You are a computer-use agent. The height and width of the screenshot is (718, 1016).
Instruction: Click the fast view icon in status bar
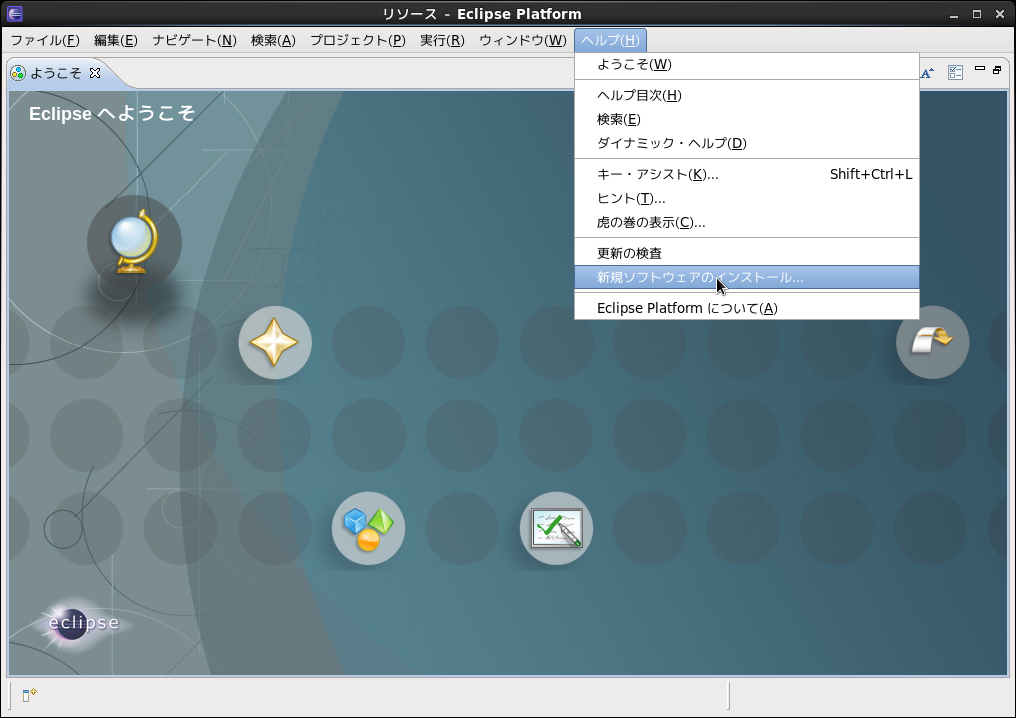[x=29, y=695]
